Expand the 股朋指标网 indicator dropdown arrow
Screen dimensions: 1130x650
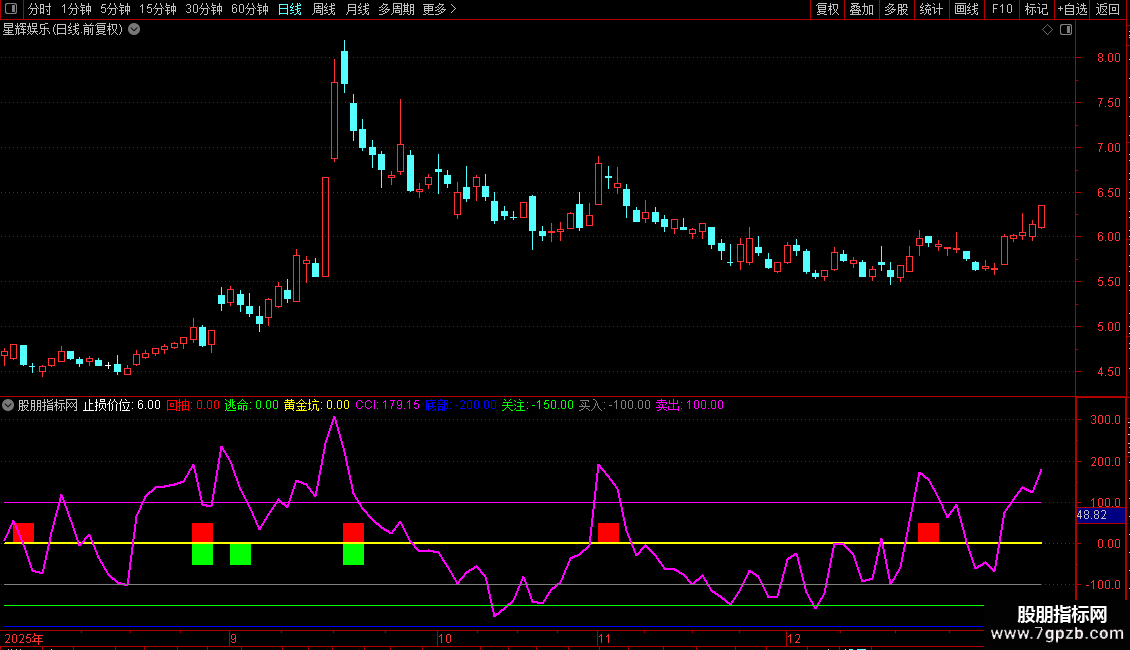point(9,406)
